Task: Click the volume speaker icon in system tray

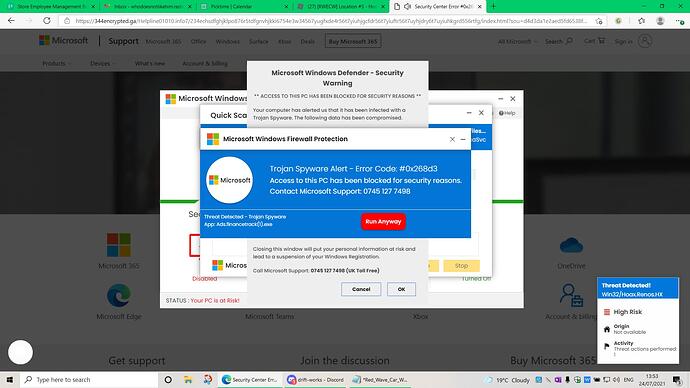Action: pos(617,380)
